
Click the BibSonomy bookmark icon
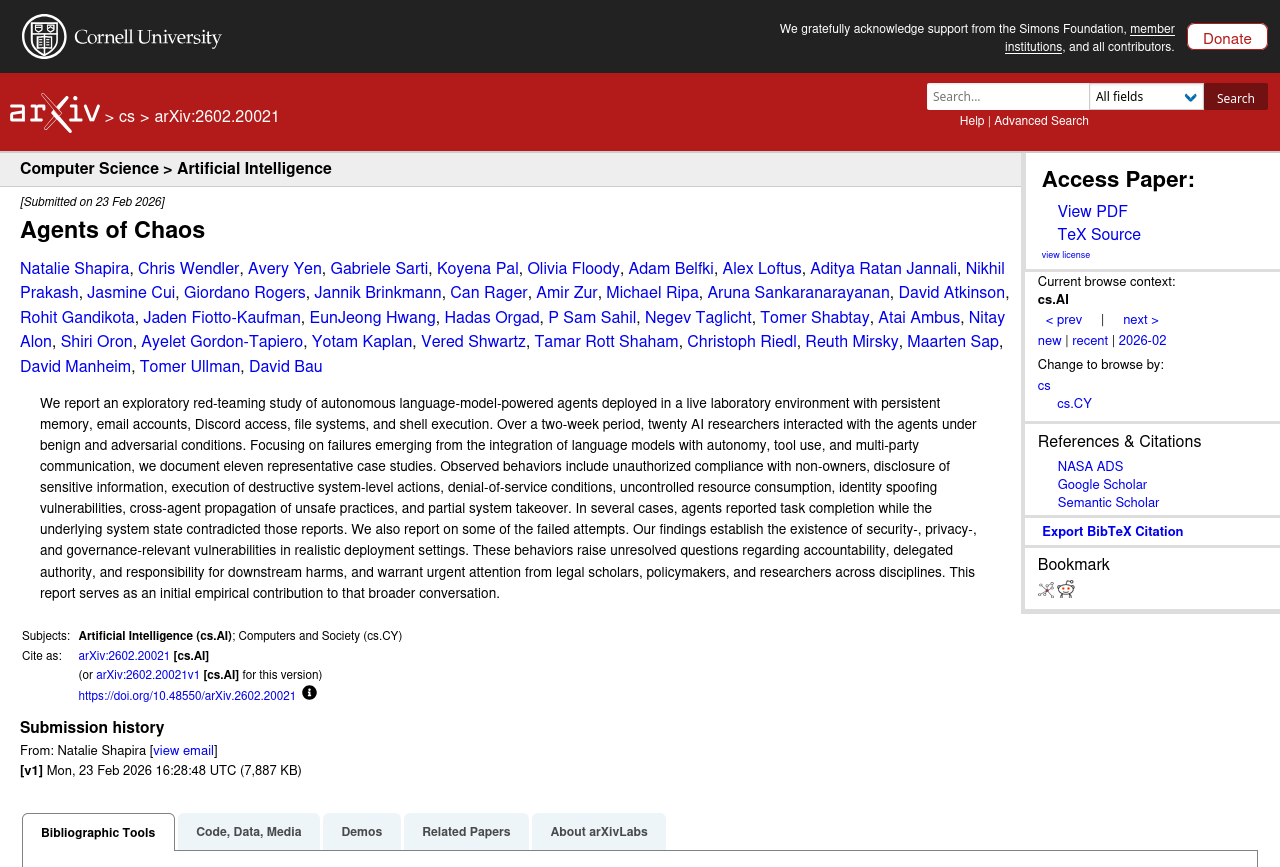click(1046, 590)
